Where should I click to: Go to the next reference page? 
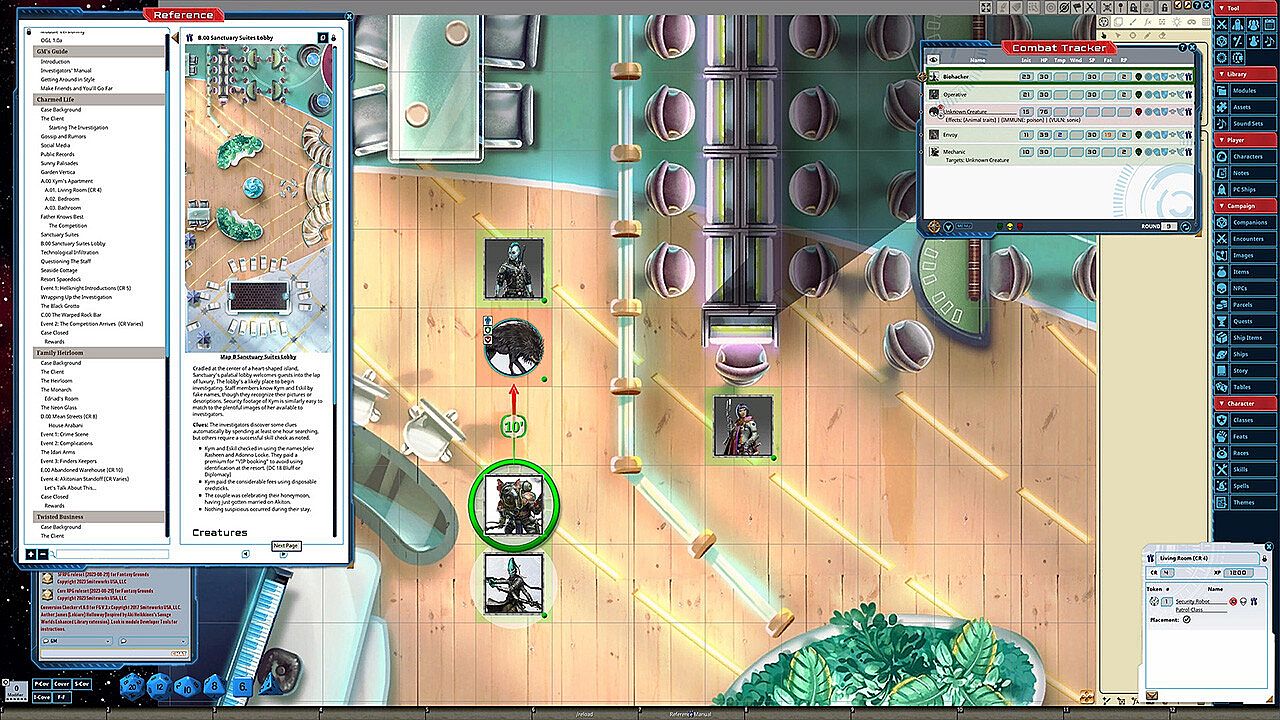click(x=283, y=554)
